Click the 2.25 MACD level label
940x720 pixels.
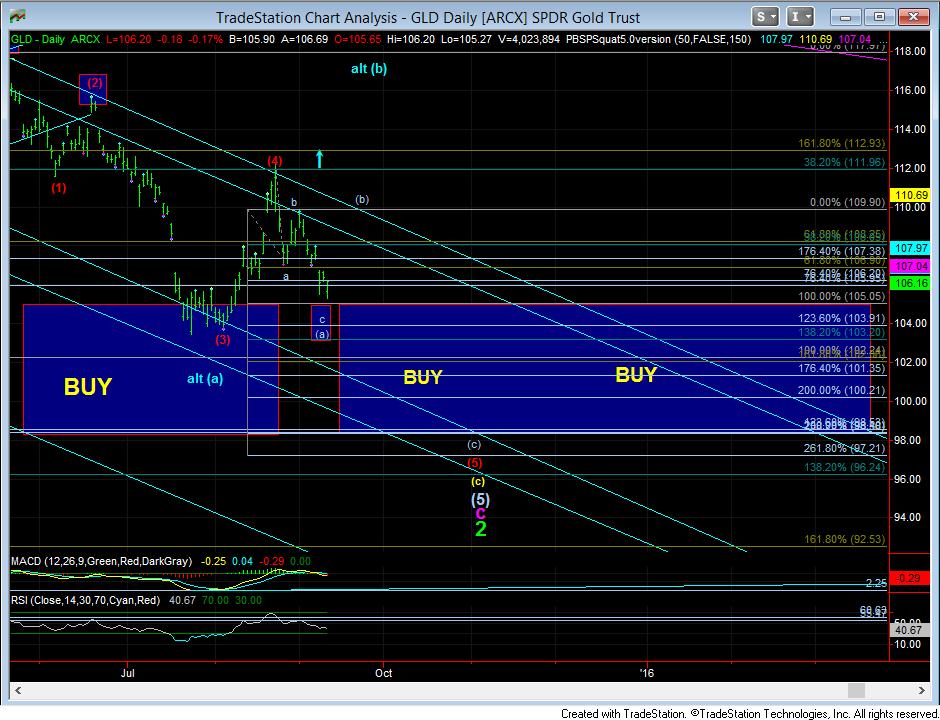[x=876, y=583]
